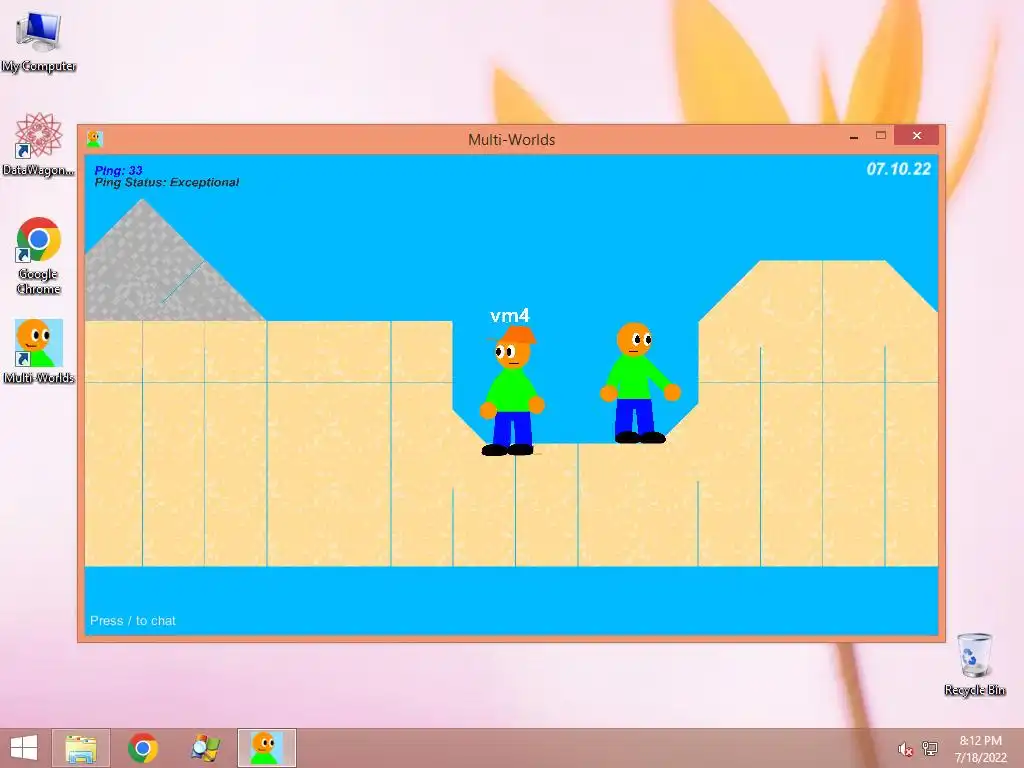Click the Multi-Worlds window title text
Image resolution: width=1024 pixels, height=768 pixels.
(511, 140)
